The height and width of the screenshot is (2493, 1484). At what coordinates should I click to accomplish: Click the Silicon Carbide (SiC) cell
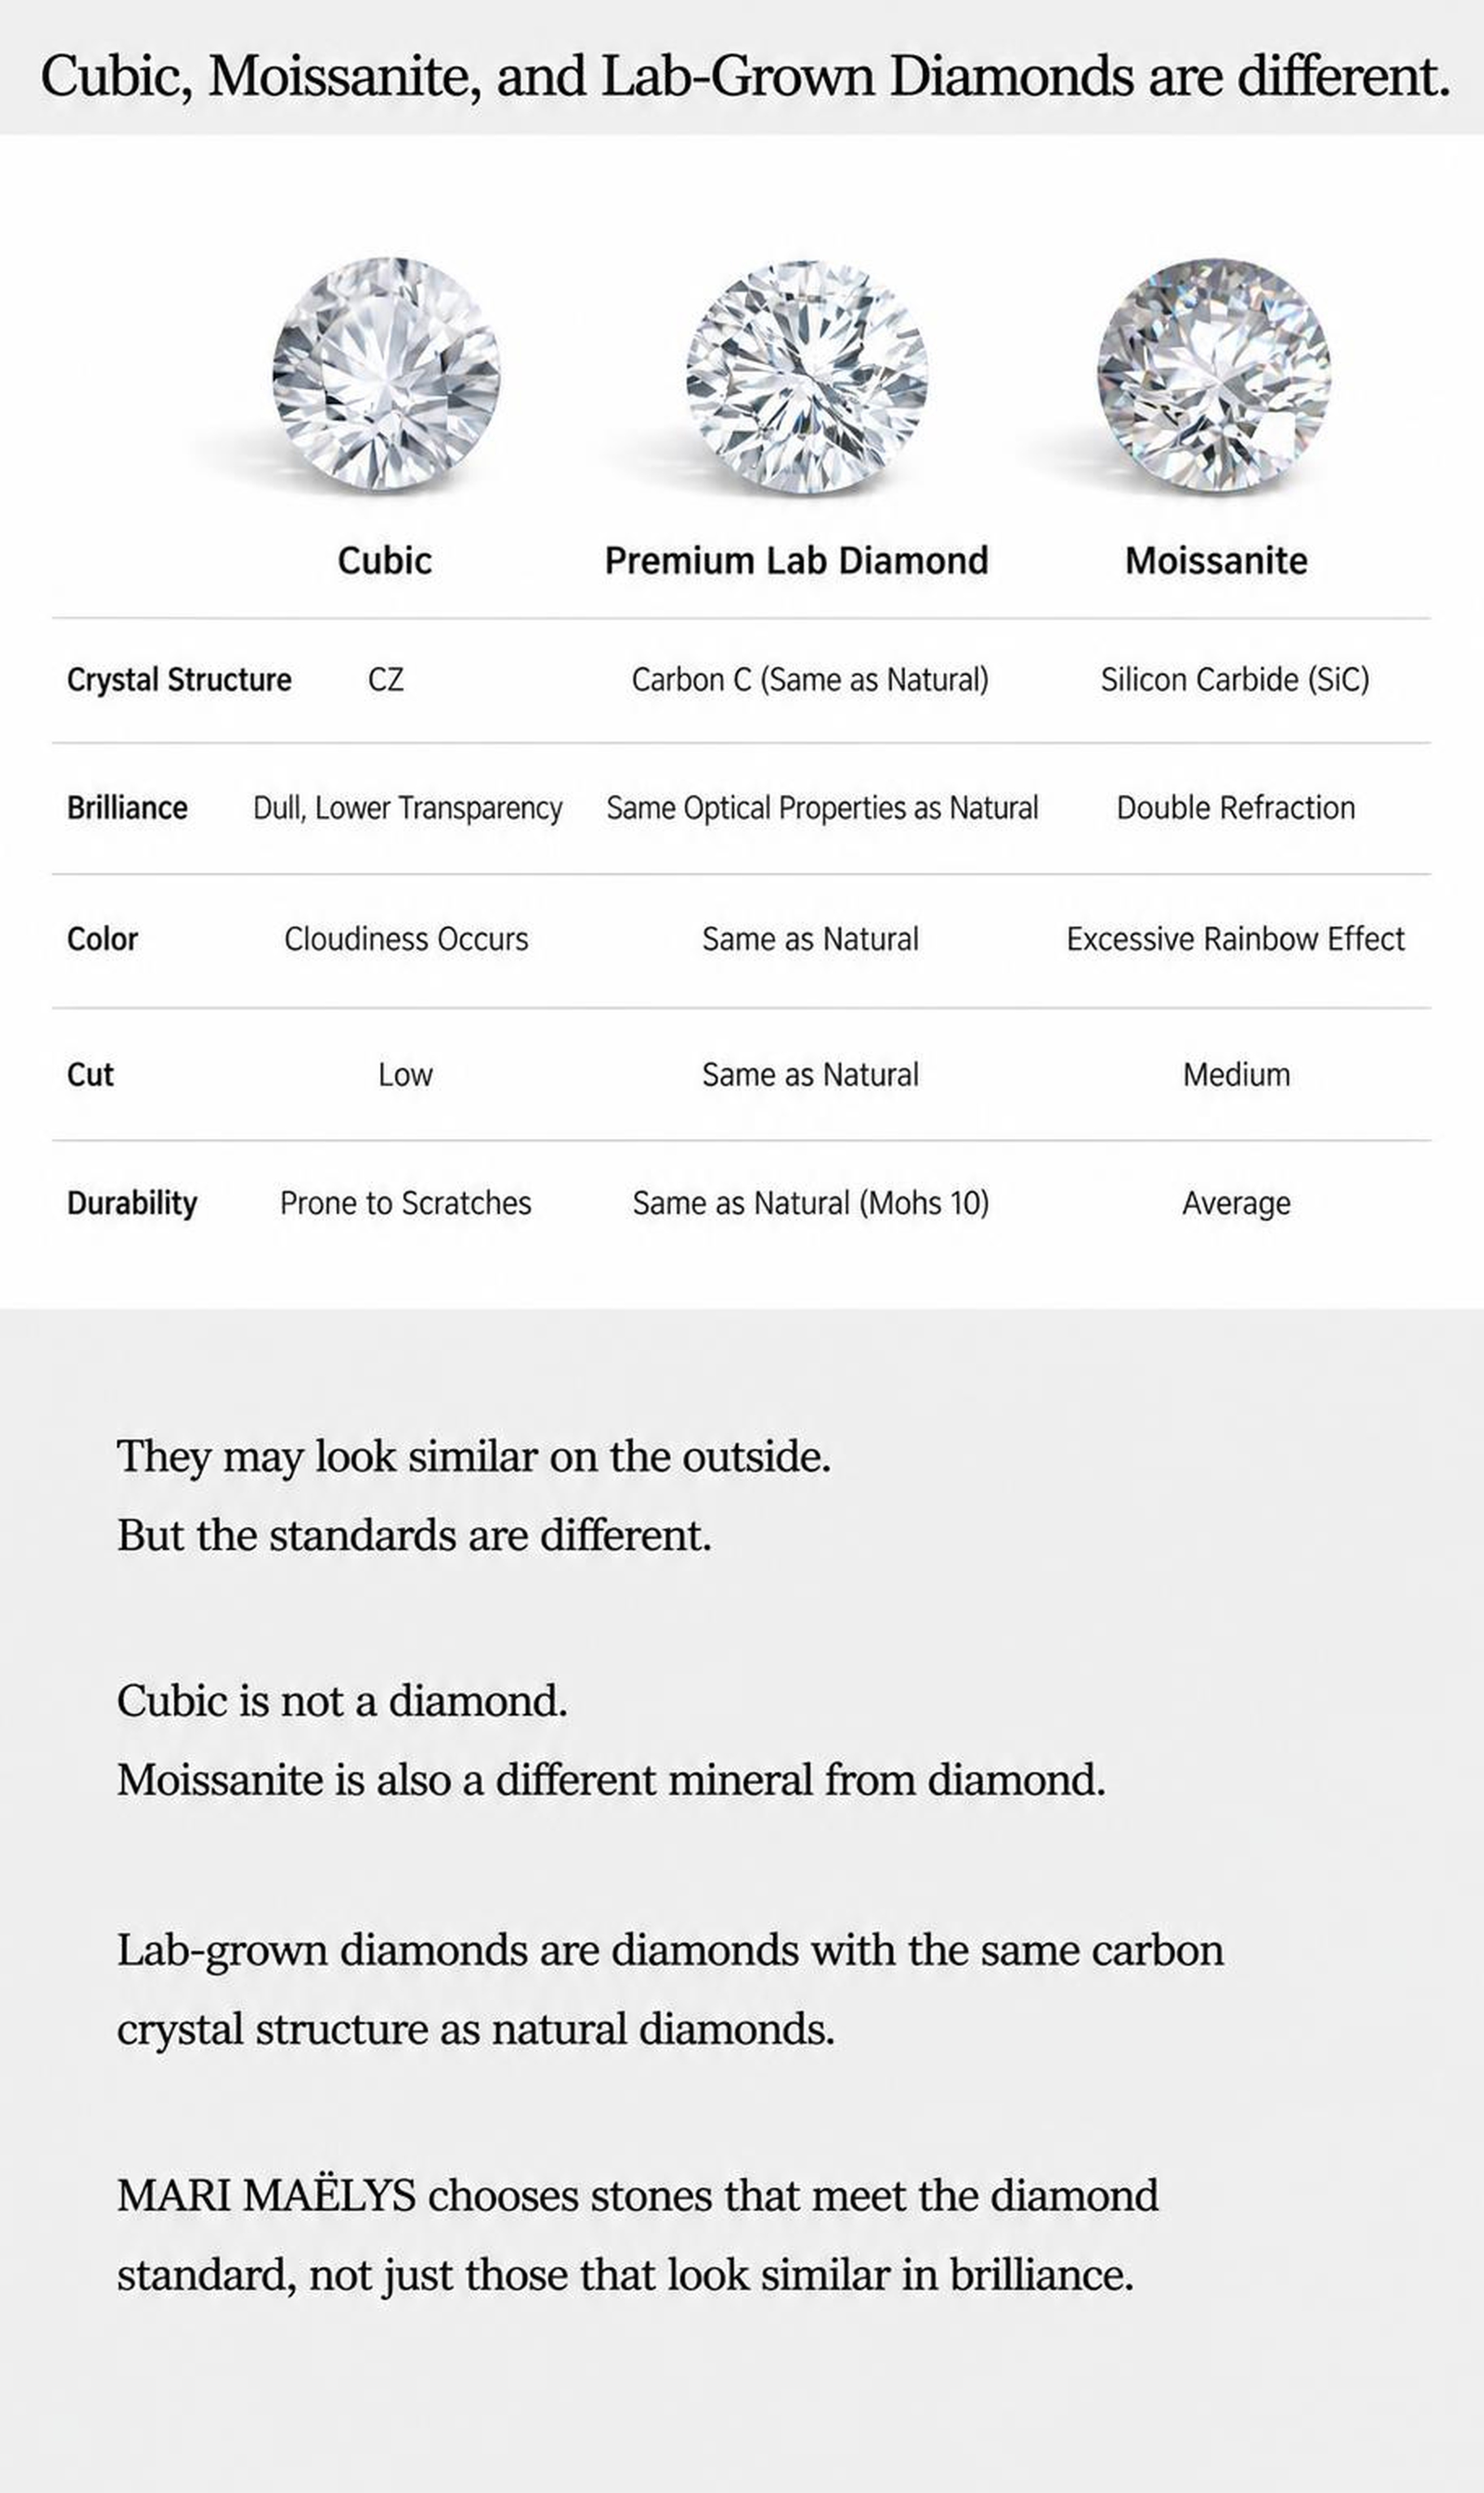click(x=1235, y=680)
